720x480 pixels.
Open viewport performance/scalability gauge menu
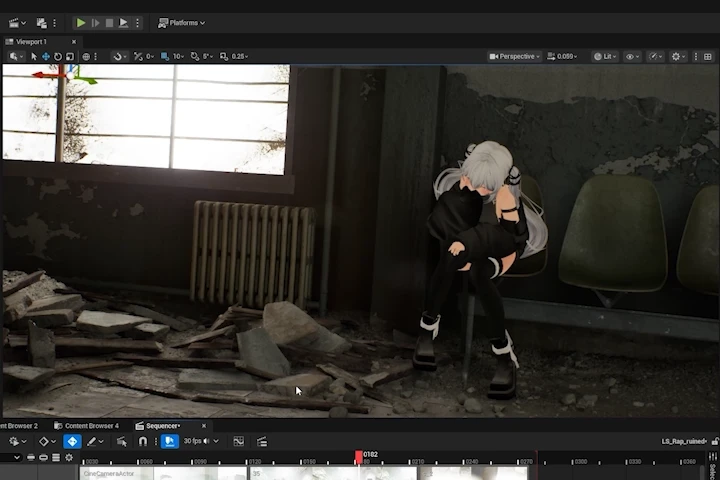(655, 56)
